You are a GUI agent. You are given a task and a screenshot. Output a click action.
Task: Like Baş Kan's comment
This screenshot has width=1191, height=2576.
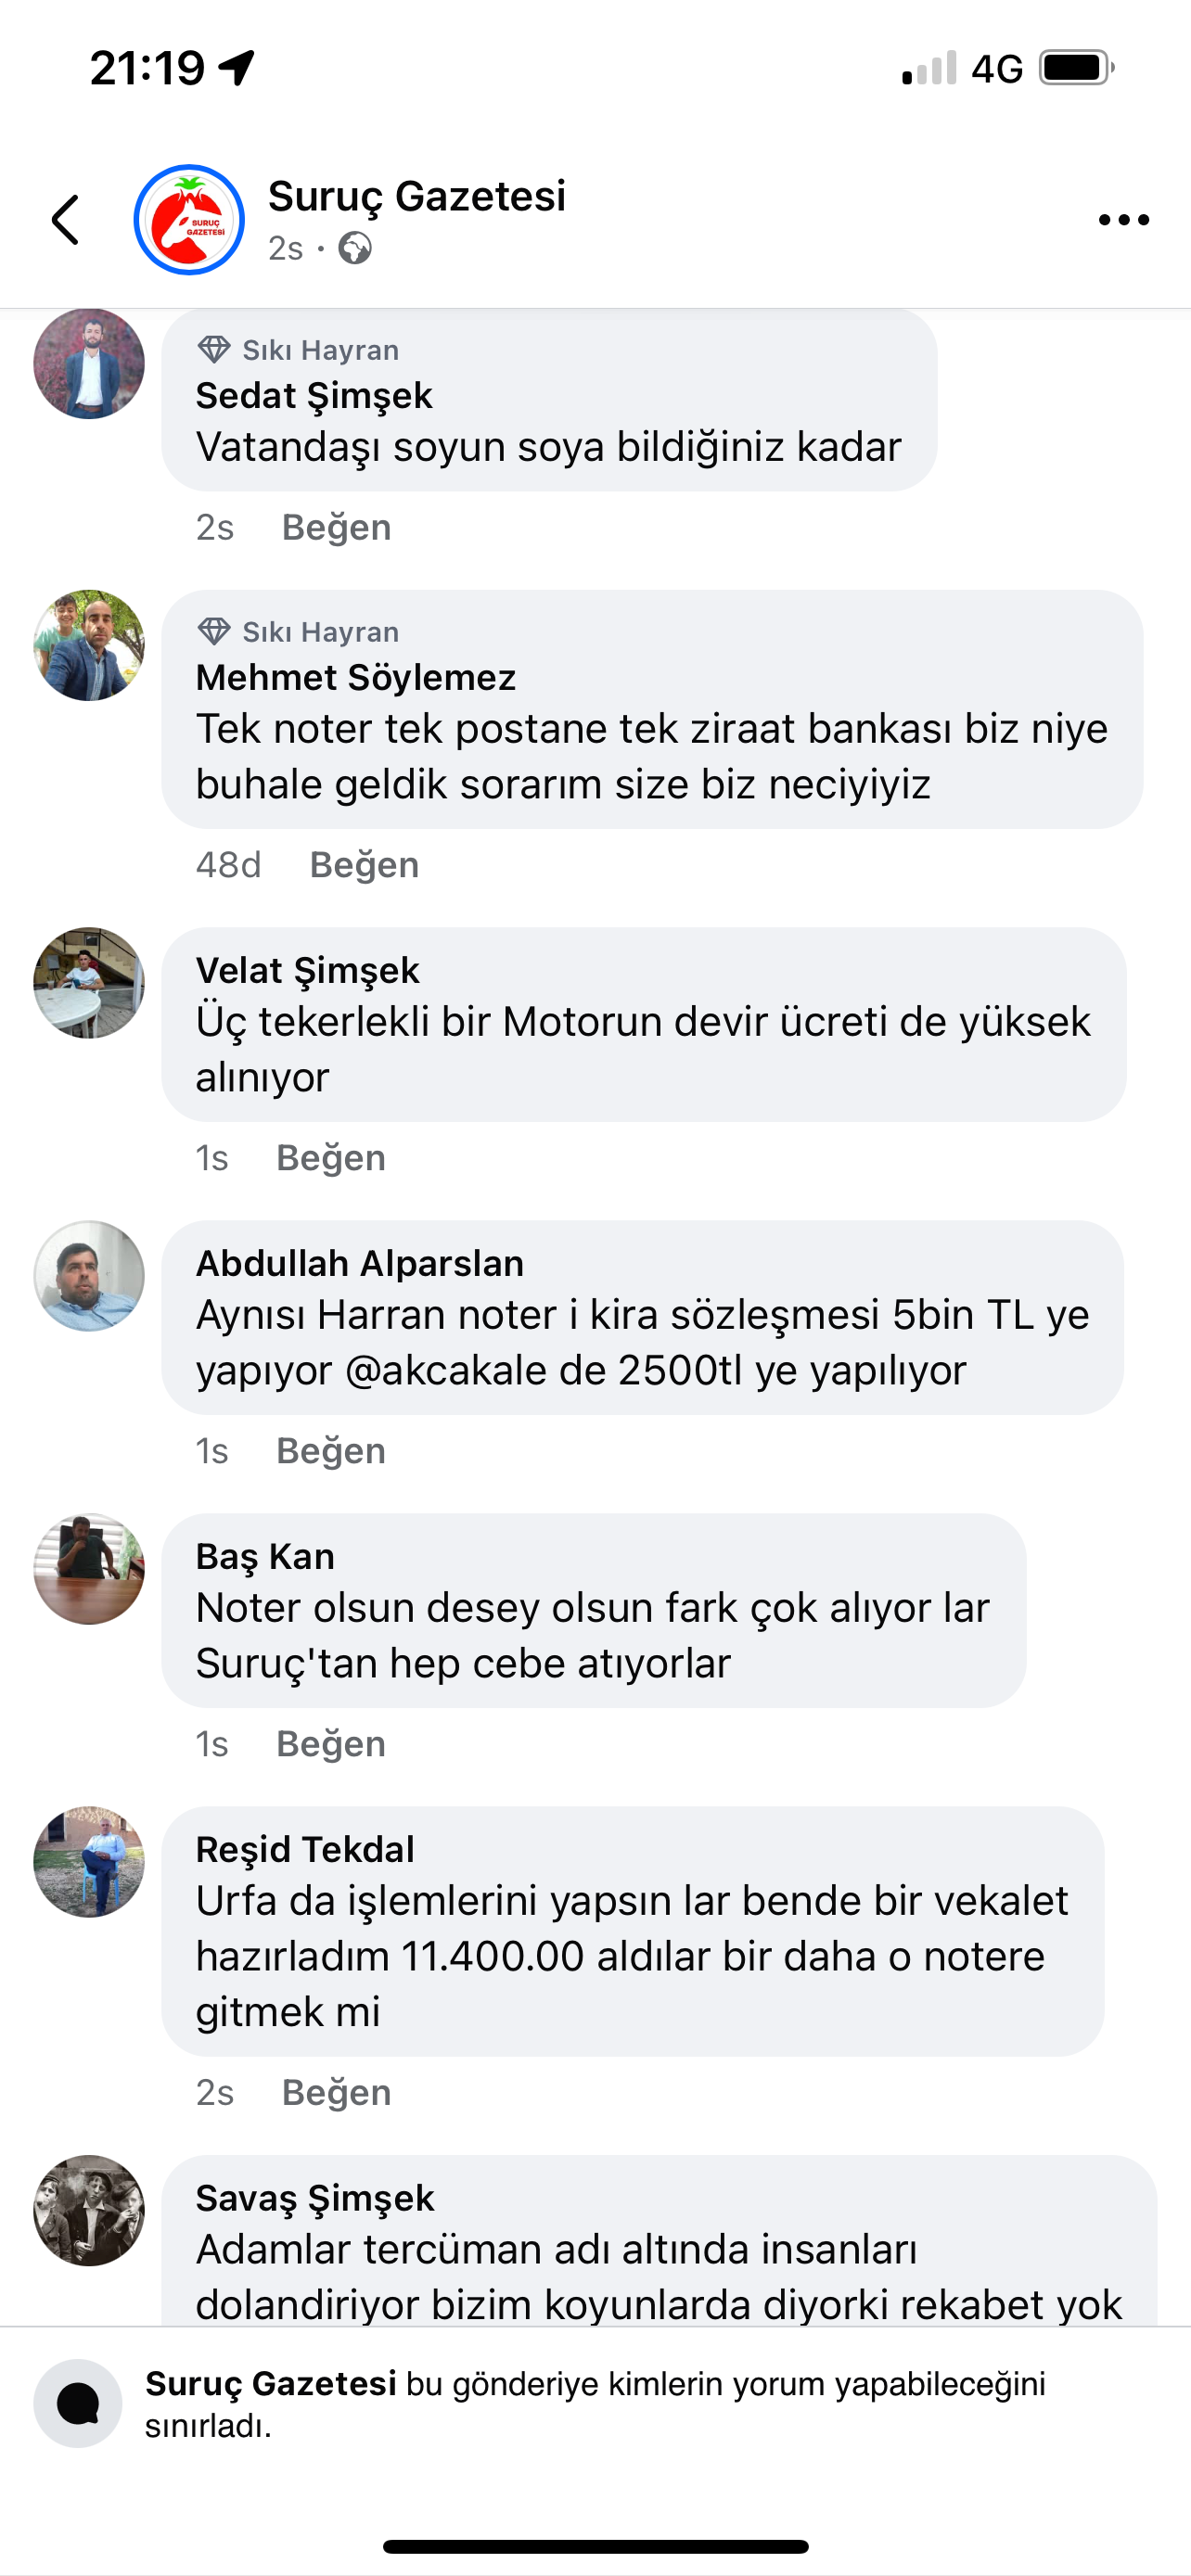(331, 1744)
